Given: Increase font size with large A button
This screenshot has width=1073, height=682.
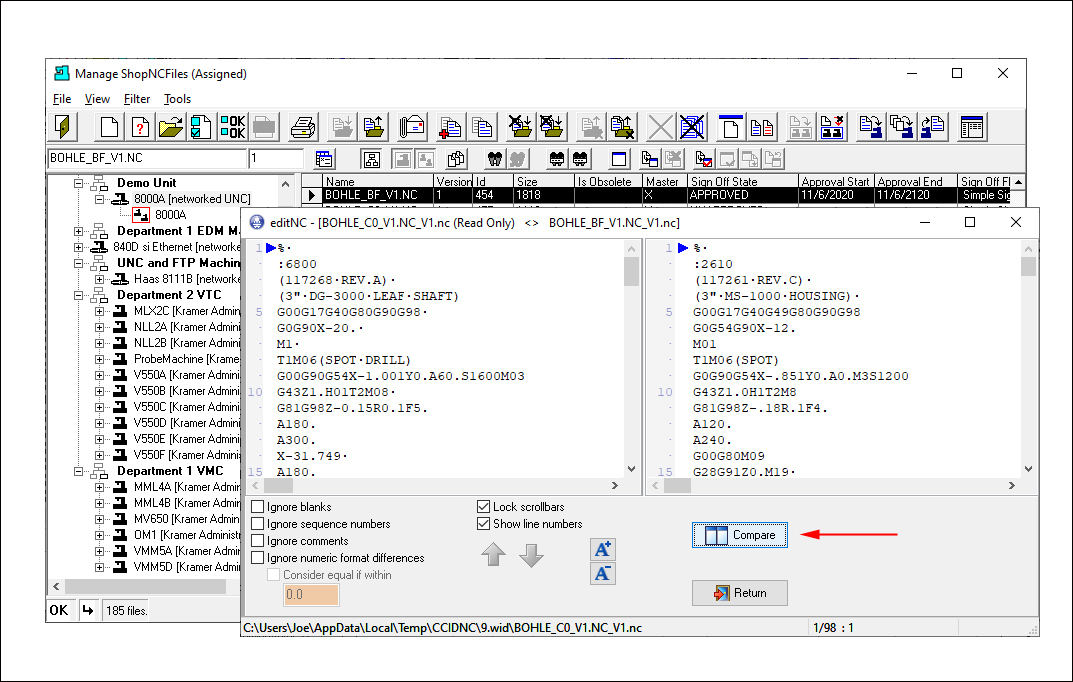Looking at the screenshot, I should pyautogui.click(x=603, y=549).
